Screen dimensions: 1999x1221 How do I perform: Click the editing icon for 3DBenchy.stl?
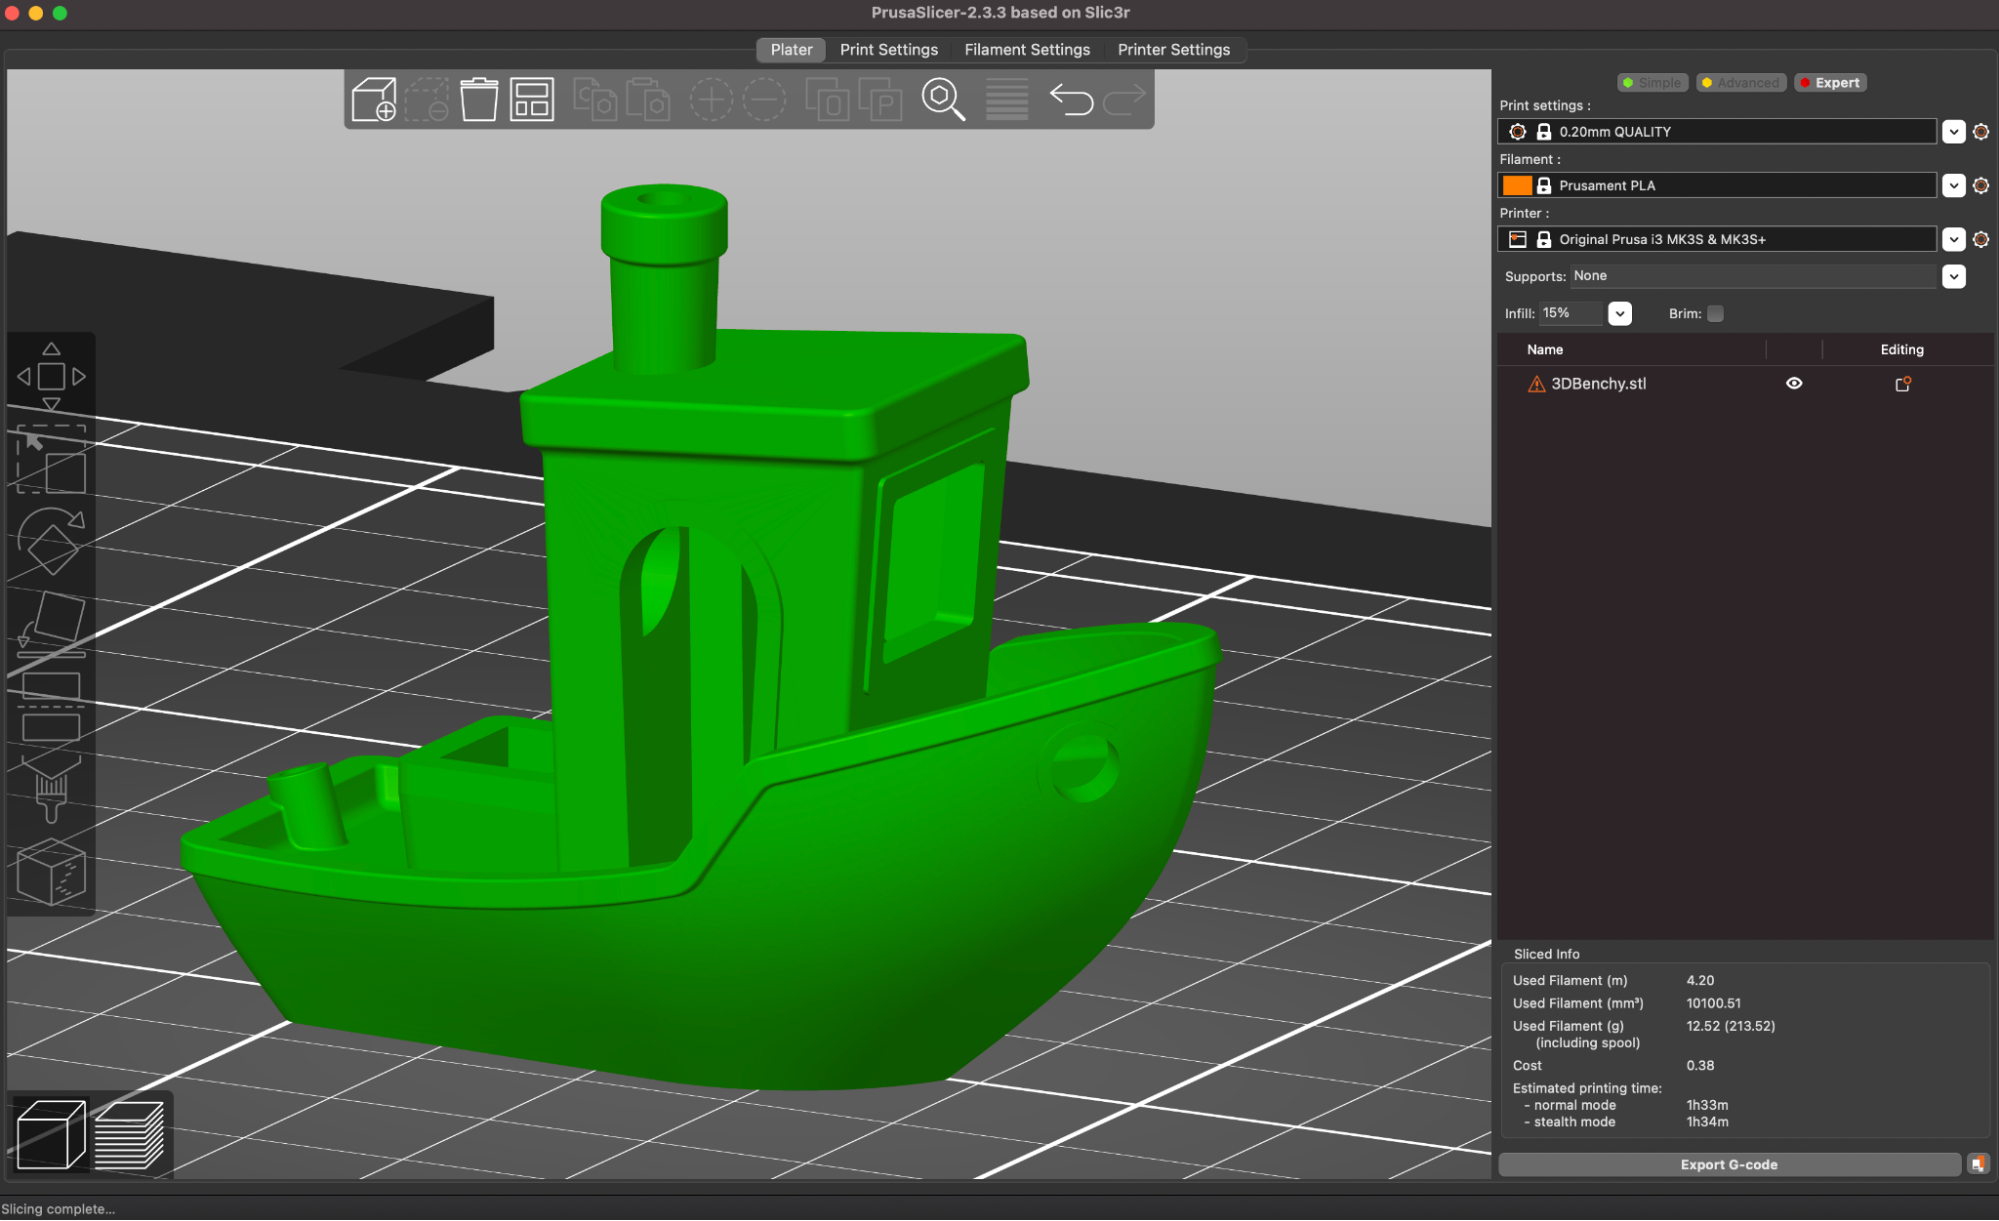pos(1903,384)
